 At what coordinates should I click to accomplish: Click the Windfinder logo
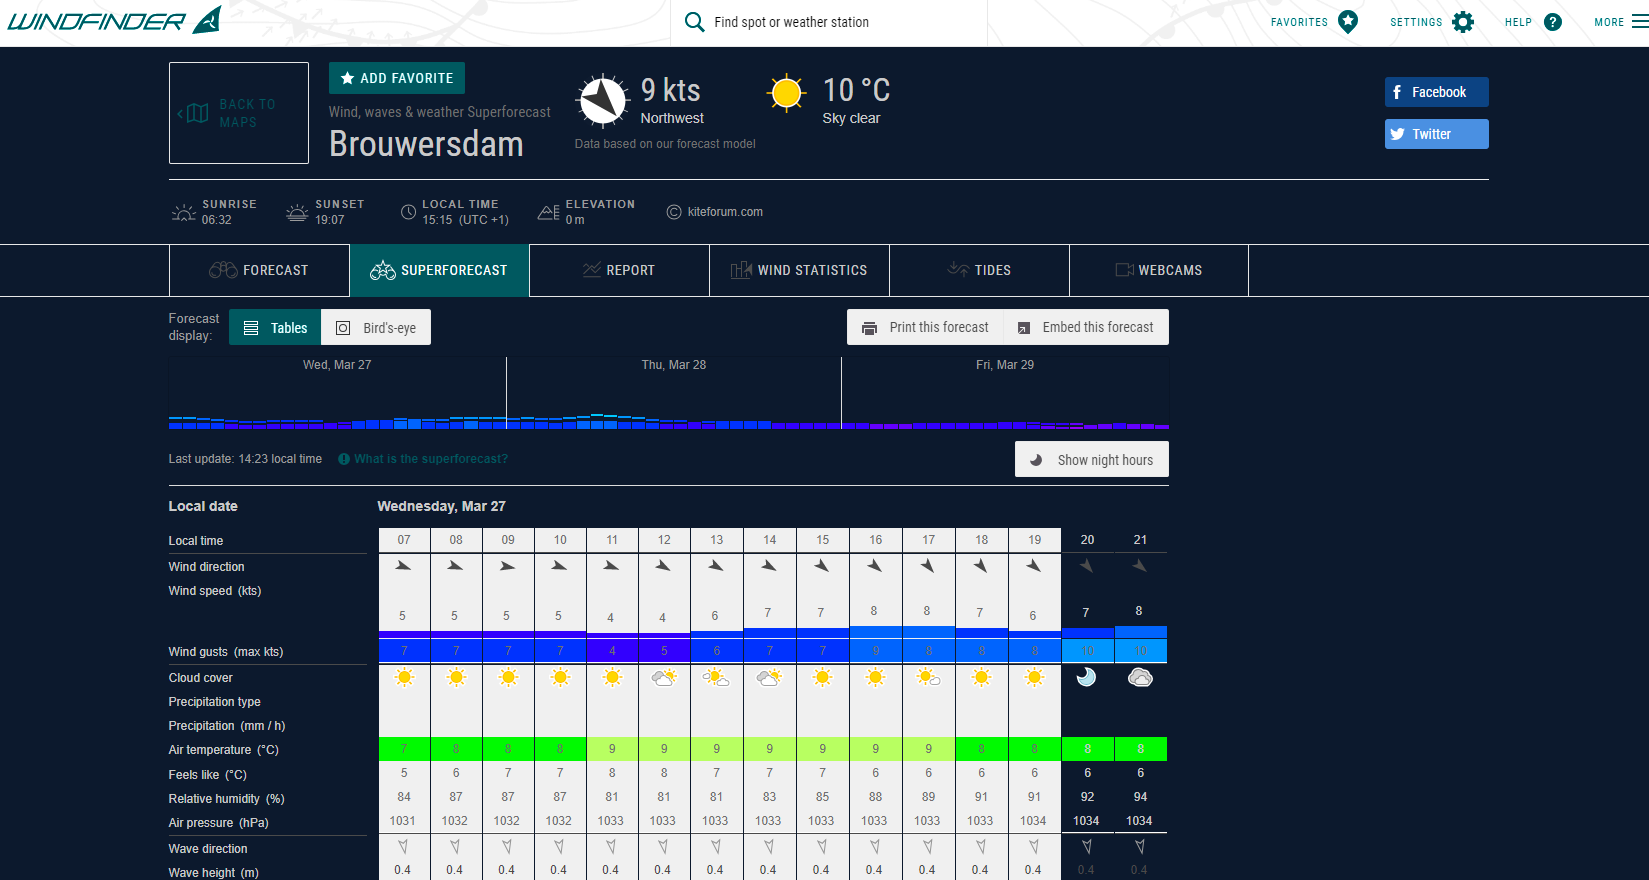[x=114, y=20]
